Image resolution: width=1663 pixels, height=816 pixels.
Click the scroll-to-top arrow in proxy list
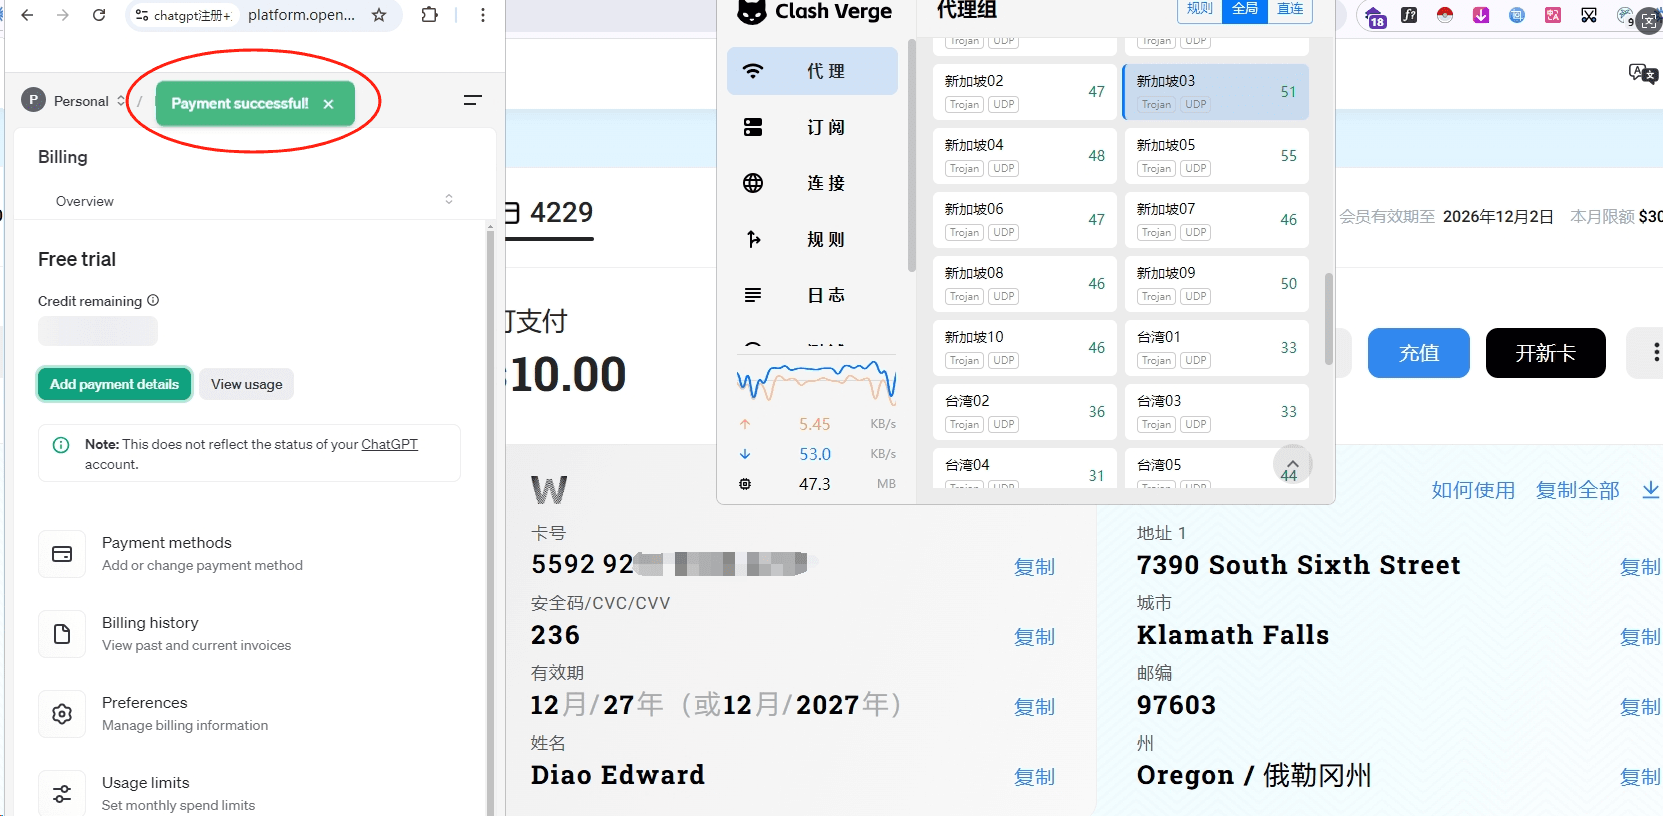(1292, 464)
